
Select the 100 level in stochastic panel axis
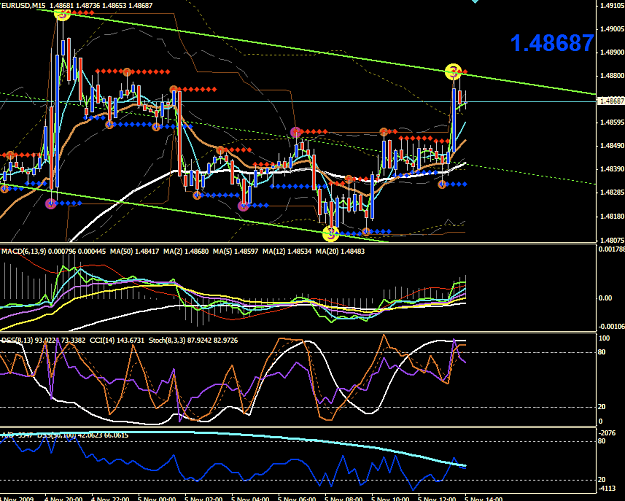pyautogui.click(x=605, y=338)
